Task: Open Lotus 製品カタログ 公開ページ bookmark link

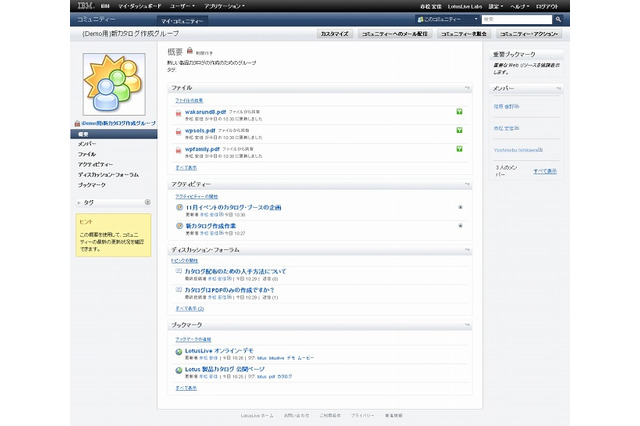Action: click(224, 369)
